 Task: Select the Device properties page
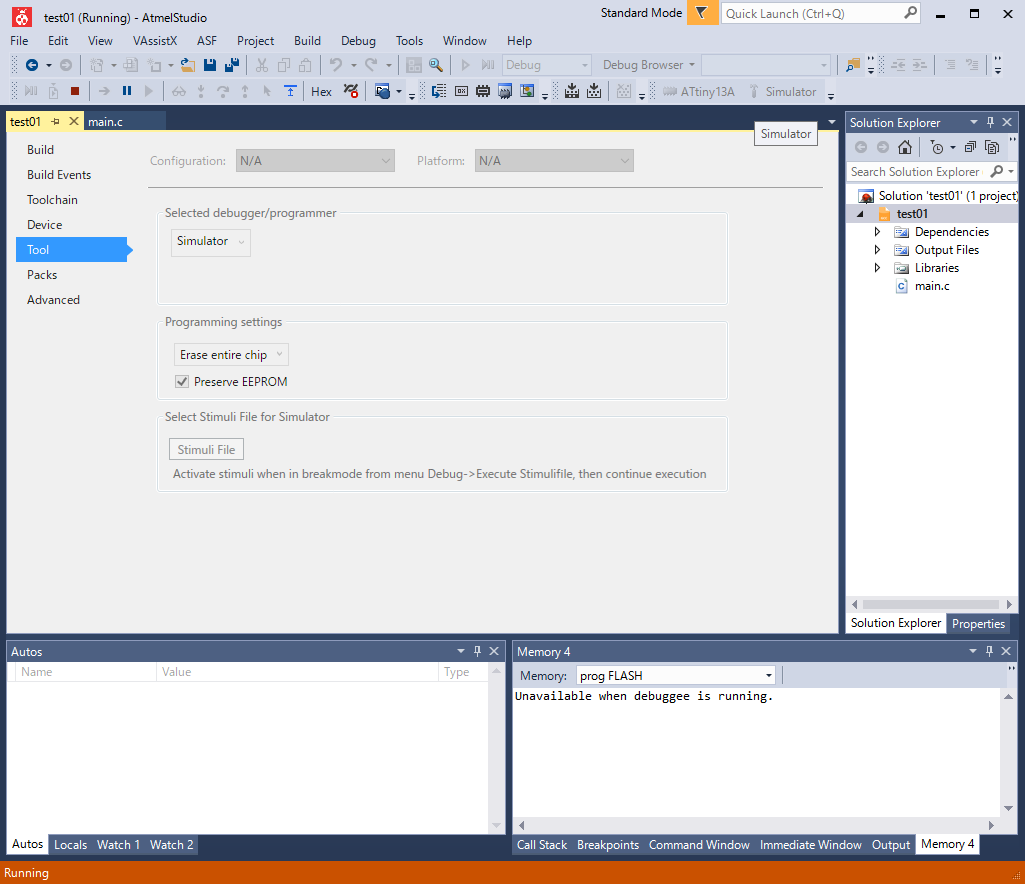click(x=44, y=224)
